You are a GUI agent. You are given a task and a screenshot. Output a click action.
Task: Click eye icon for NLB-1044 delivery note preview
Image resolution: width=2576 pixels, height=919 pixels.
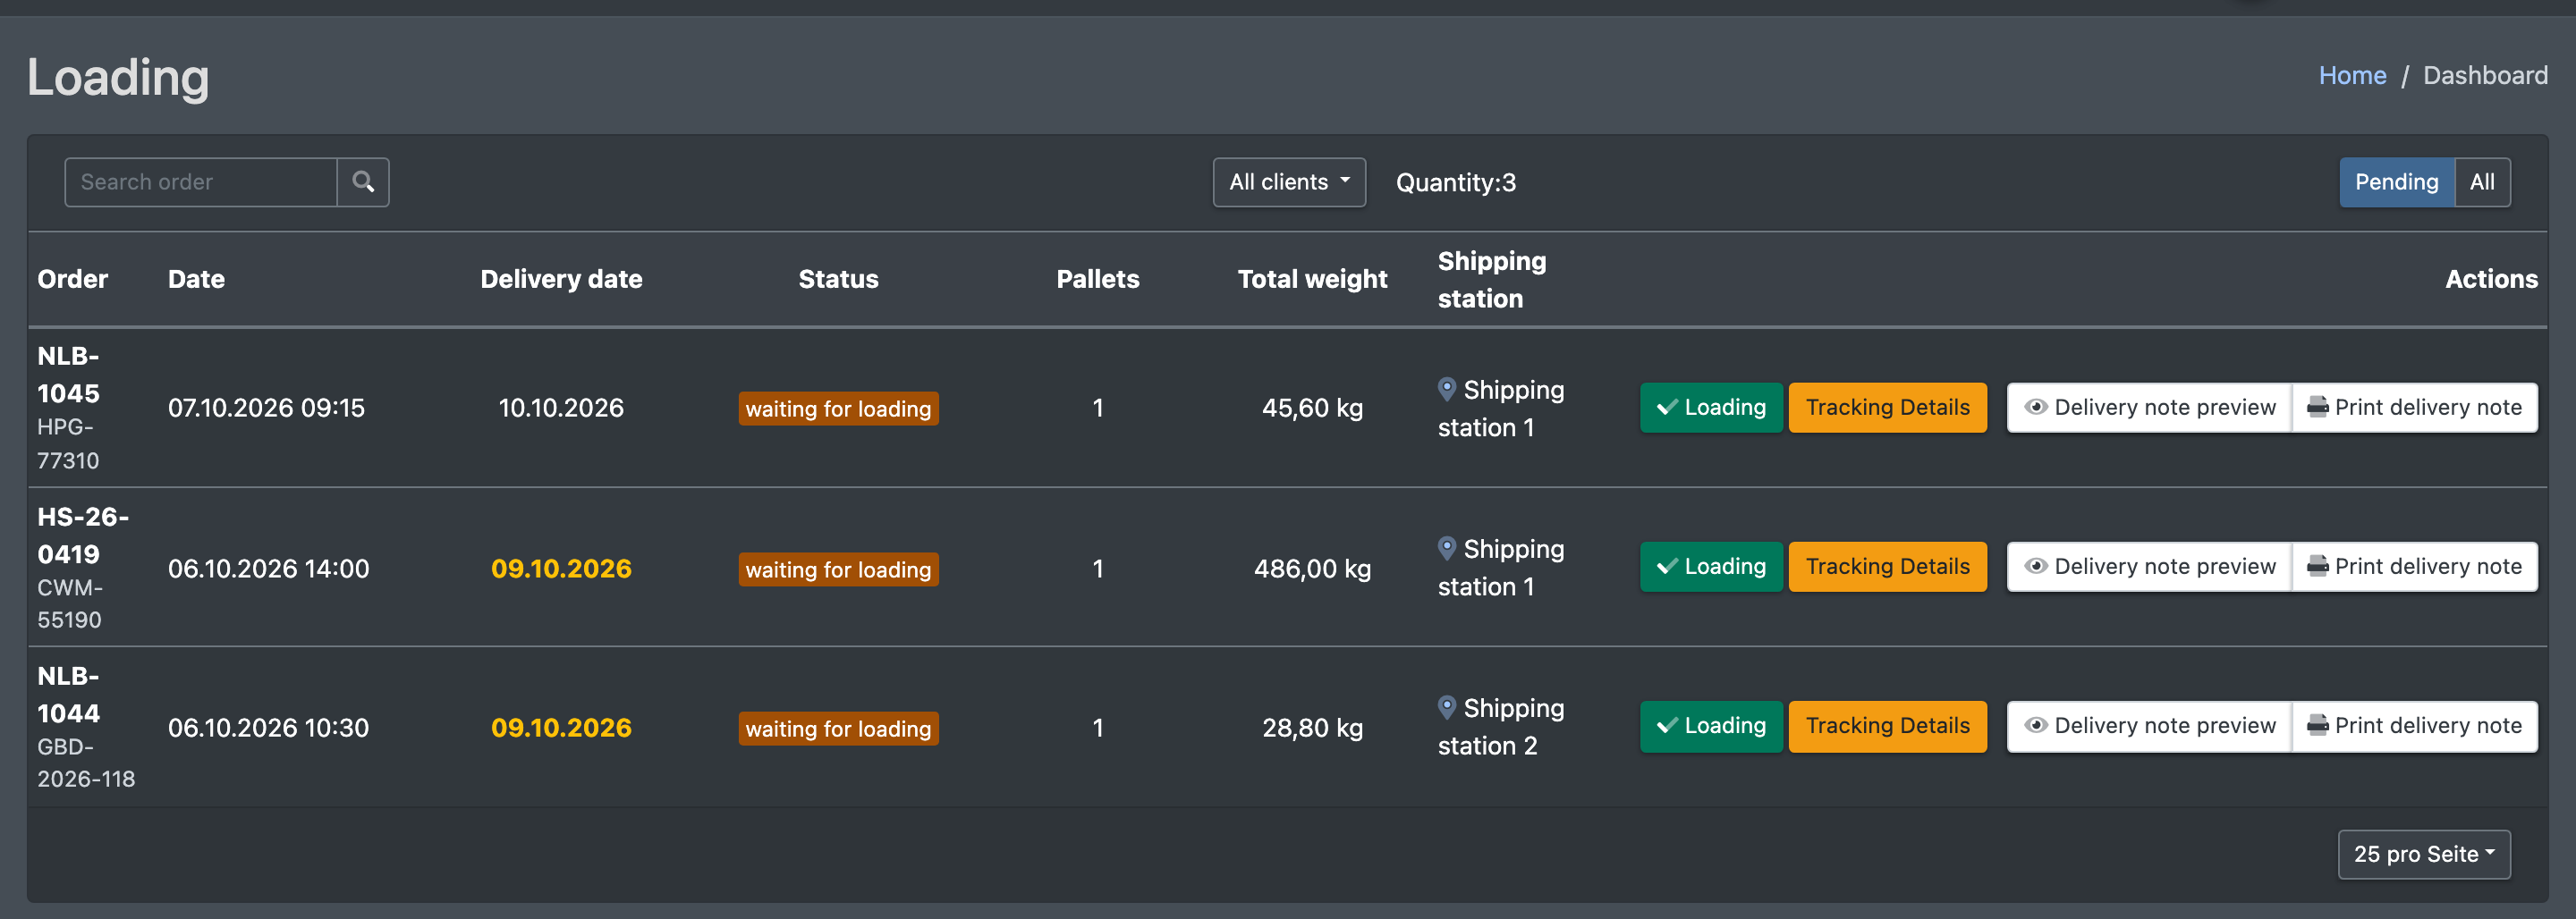pos(2035,725)
